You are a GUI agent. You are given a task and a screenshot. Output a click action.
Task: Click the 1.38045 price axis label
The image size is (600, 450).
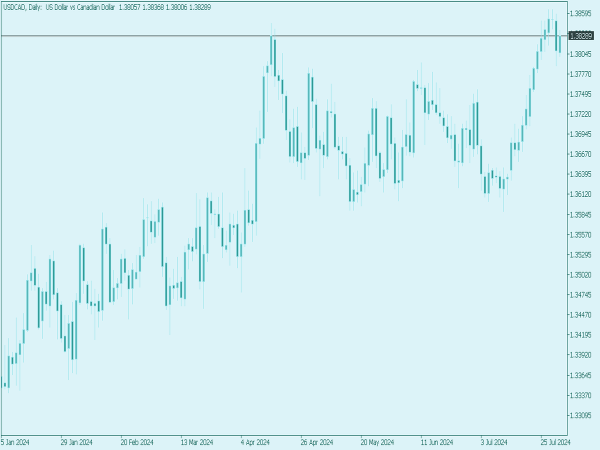pos(580,54)
